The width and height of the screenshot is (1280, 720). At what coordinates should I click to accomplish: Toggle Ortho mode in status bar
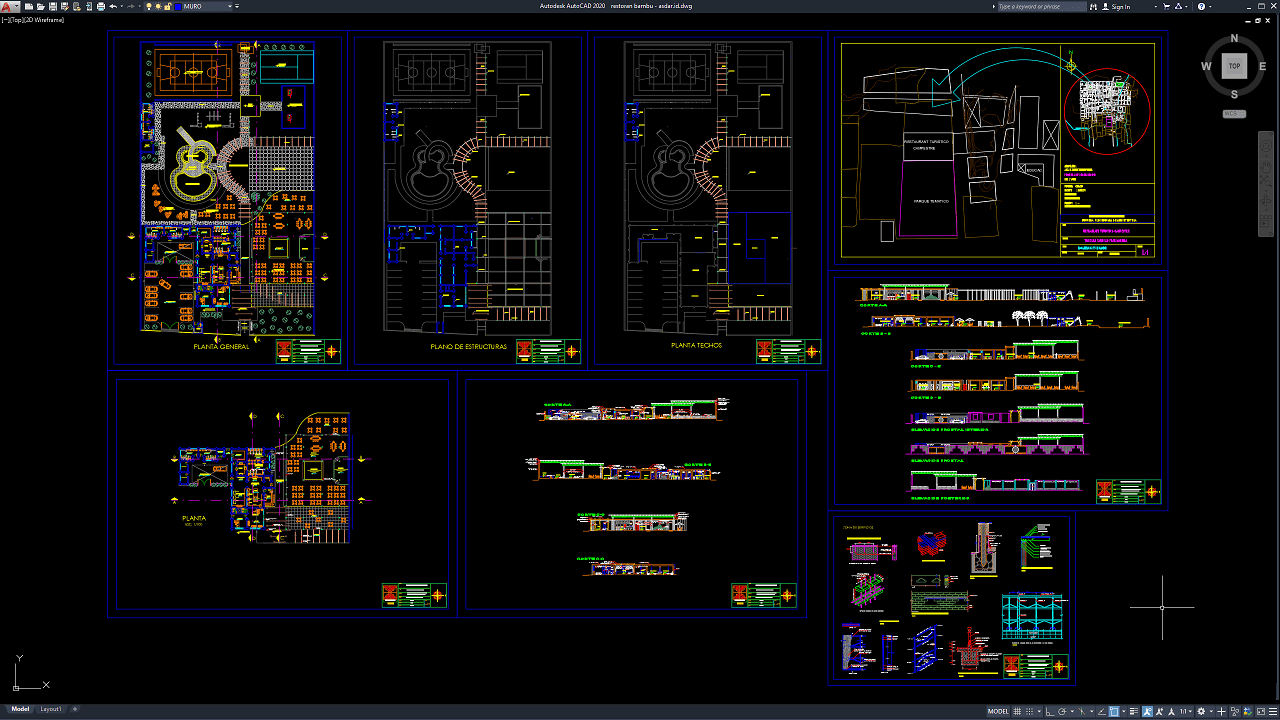click(x=1049, y=712)
